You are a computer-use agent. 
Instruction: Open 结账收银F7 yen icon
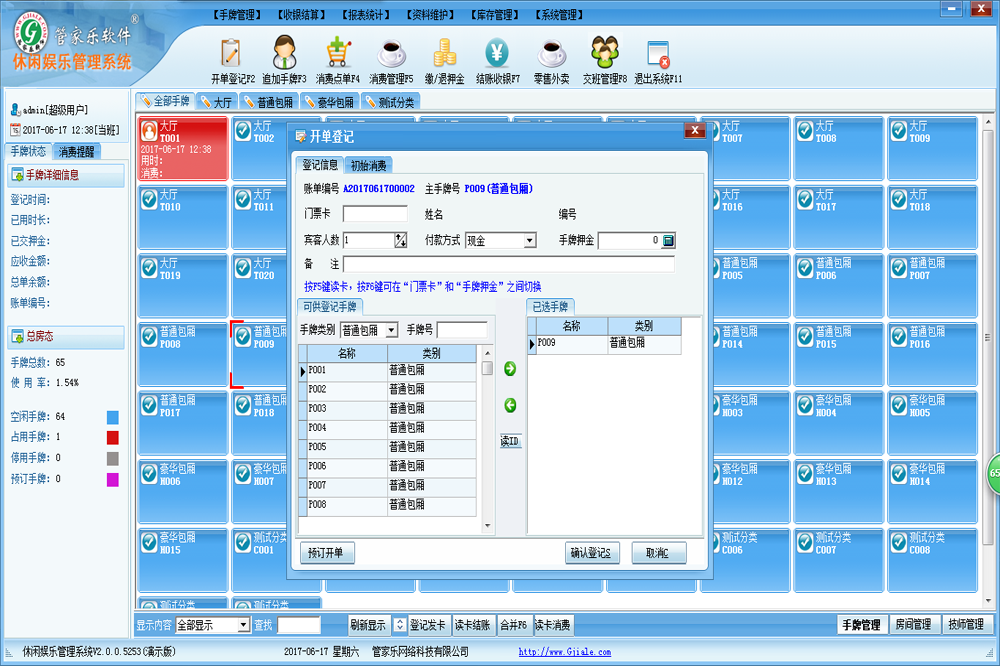coord(497,61)
